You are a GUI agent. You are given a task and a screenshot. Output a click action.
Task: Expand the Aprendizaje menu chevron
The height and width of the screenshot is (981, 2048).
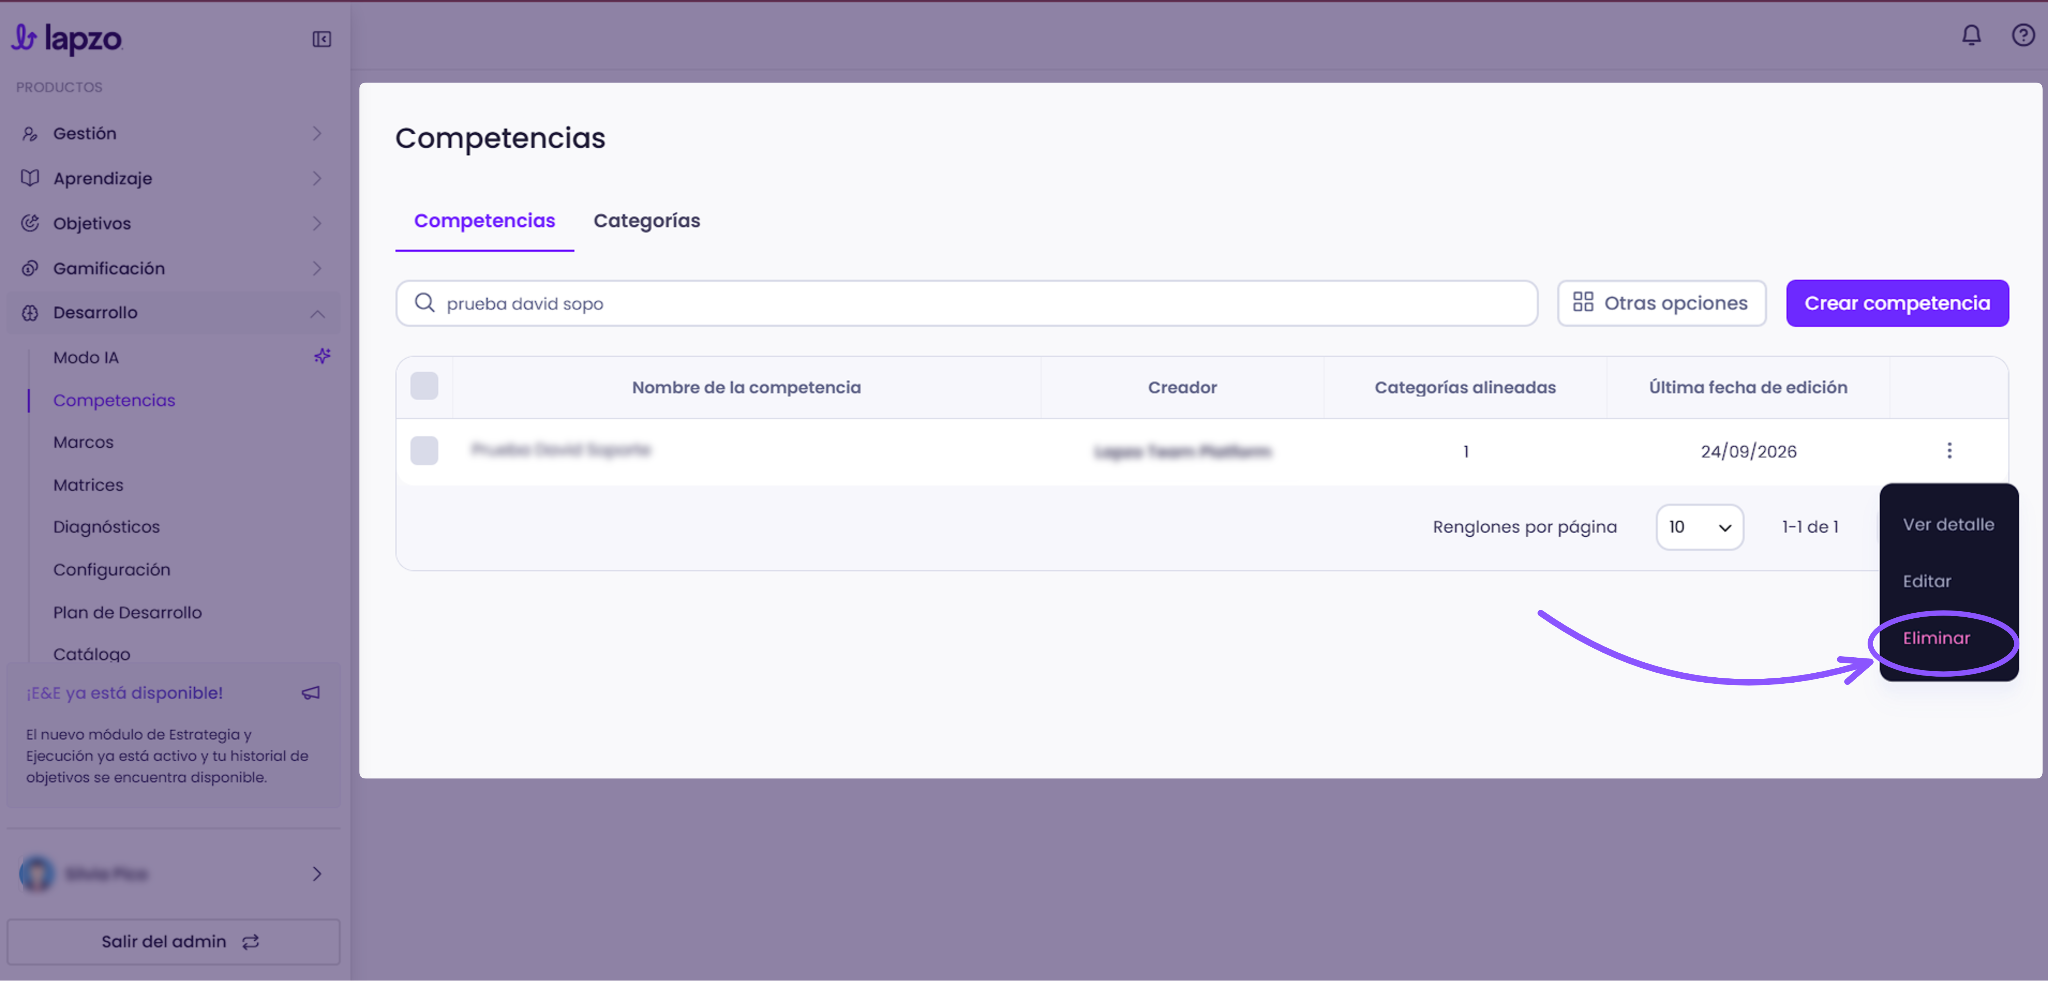[317, 178]
